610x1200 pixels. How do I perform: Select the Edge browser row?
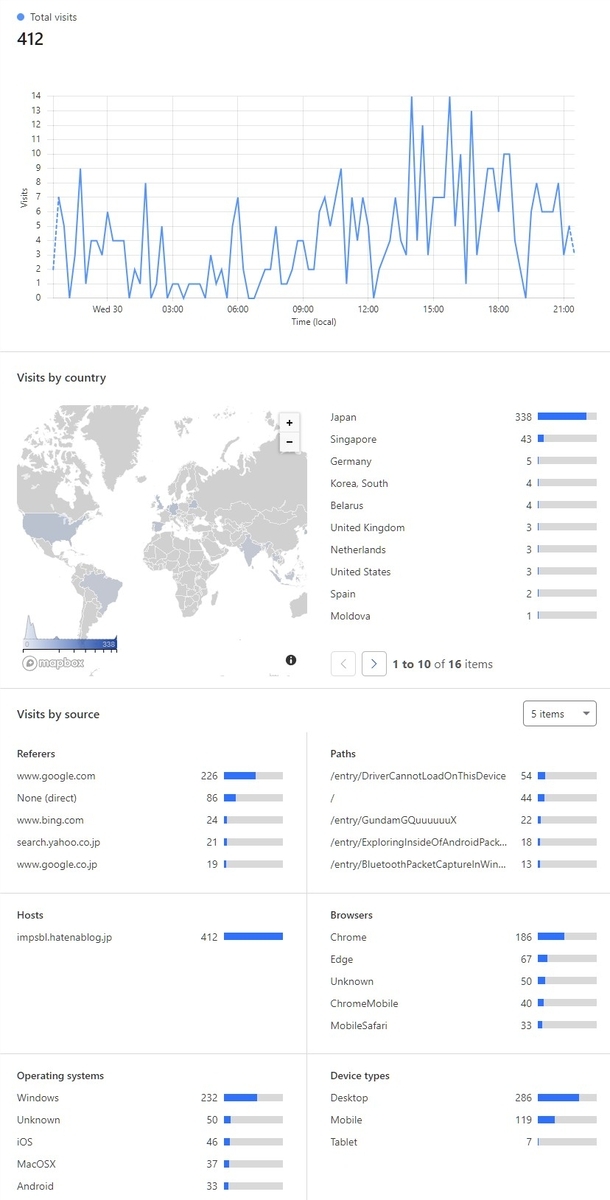(x=463, y=959)
